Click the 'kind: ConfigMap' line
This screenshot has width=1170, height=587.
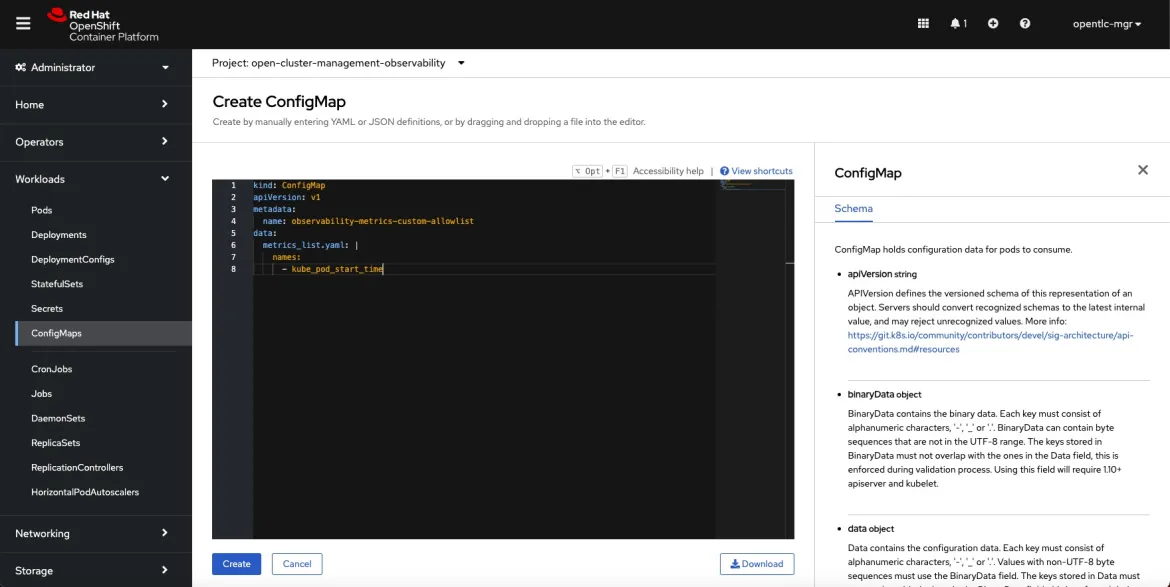pos(289,185)
